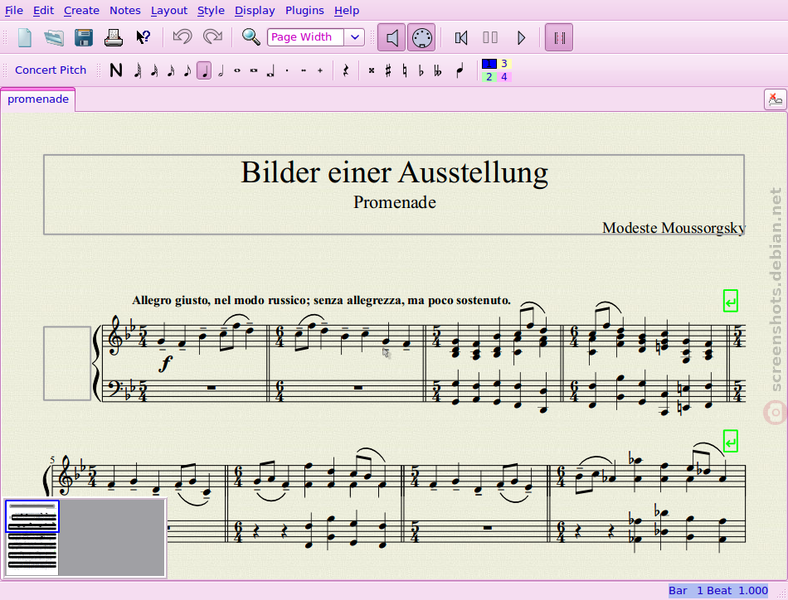This screenshot has width=788, height=600.
Task: Select voice 1
Action: click(x=489, y=64)
